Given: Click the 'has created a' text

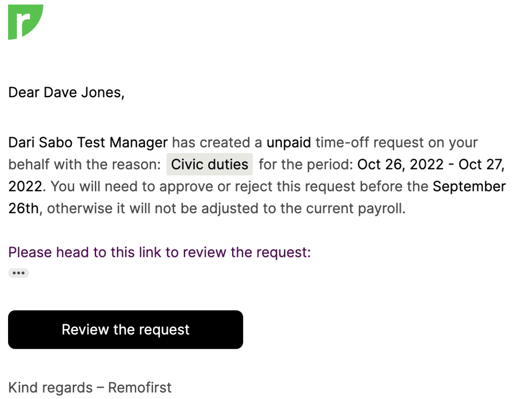Looking at the screenshot, I should 217,143.
